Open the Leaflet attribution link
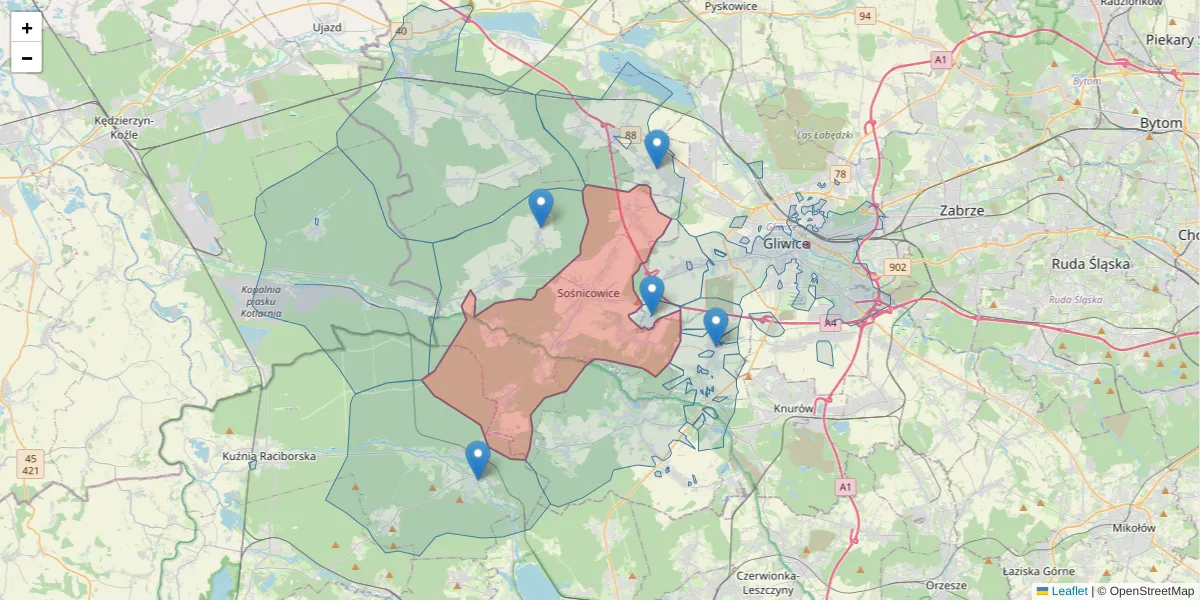Screen dimensions: 1200x600 coord(1069,591)
